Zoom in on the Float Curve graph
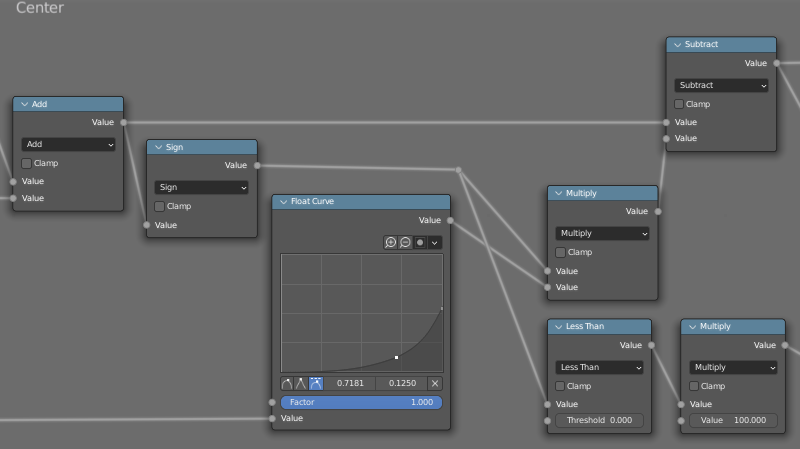This screenshot has height=449, width=800. (391, 242)
